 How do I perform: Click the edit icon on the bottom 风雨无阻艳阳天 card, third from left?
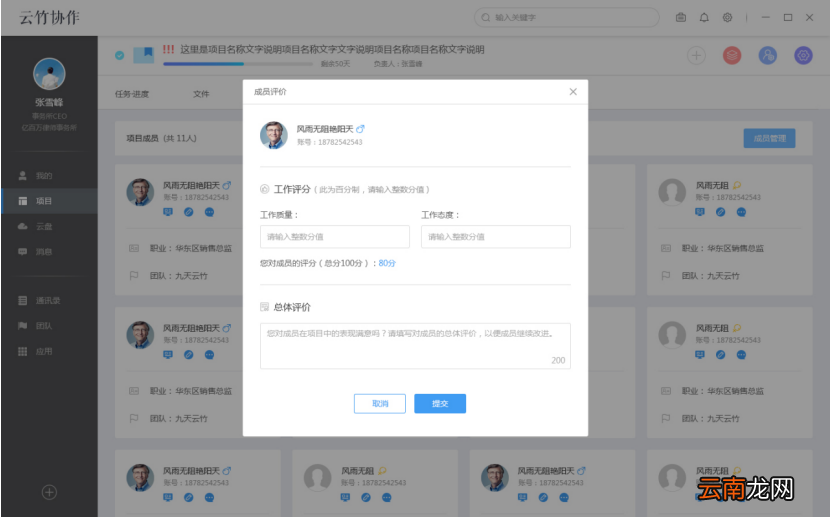(x=543, y=497)
